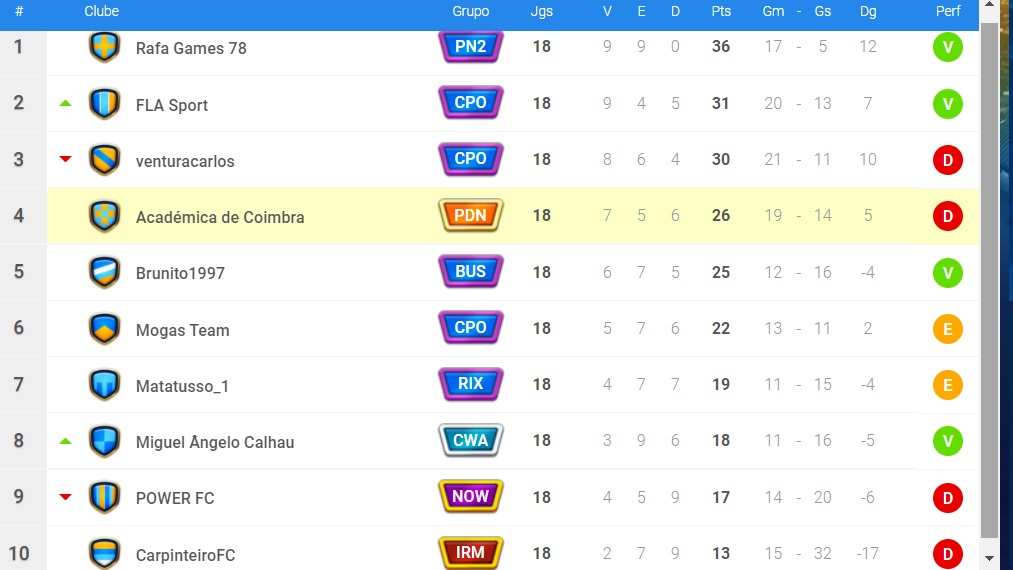Click Rafa Games 78 club shield icon
The height and width of the screenshot is (570, 1013).
pyautogui.click(x=104, y=47)
